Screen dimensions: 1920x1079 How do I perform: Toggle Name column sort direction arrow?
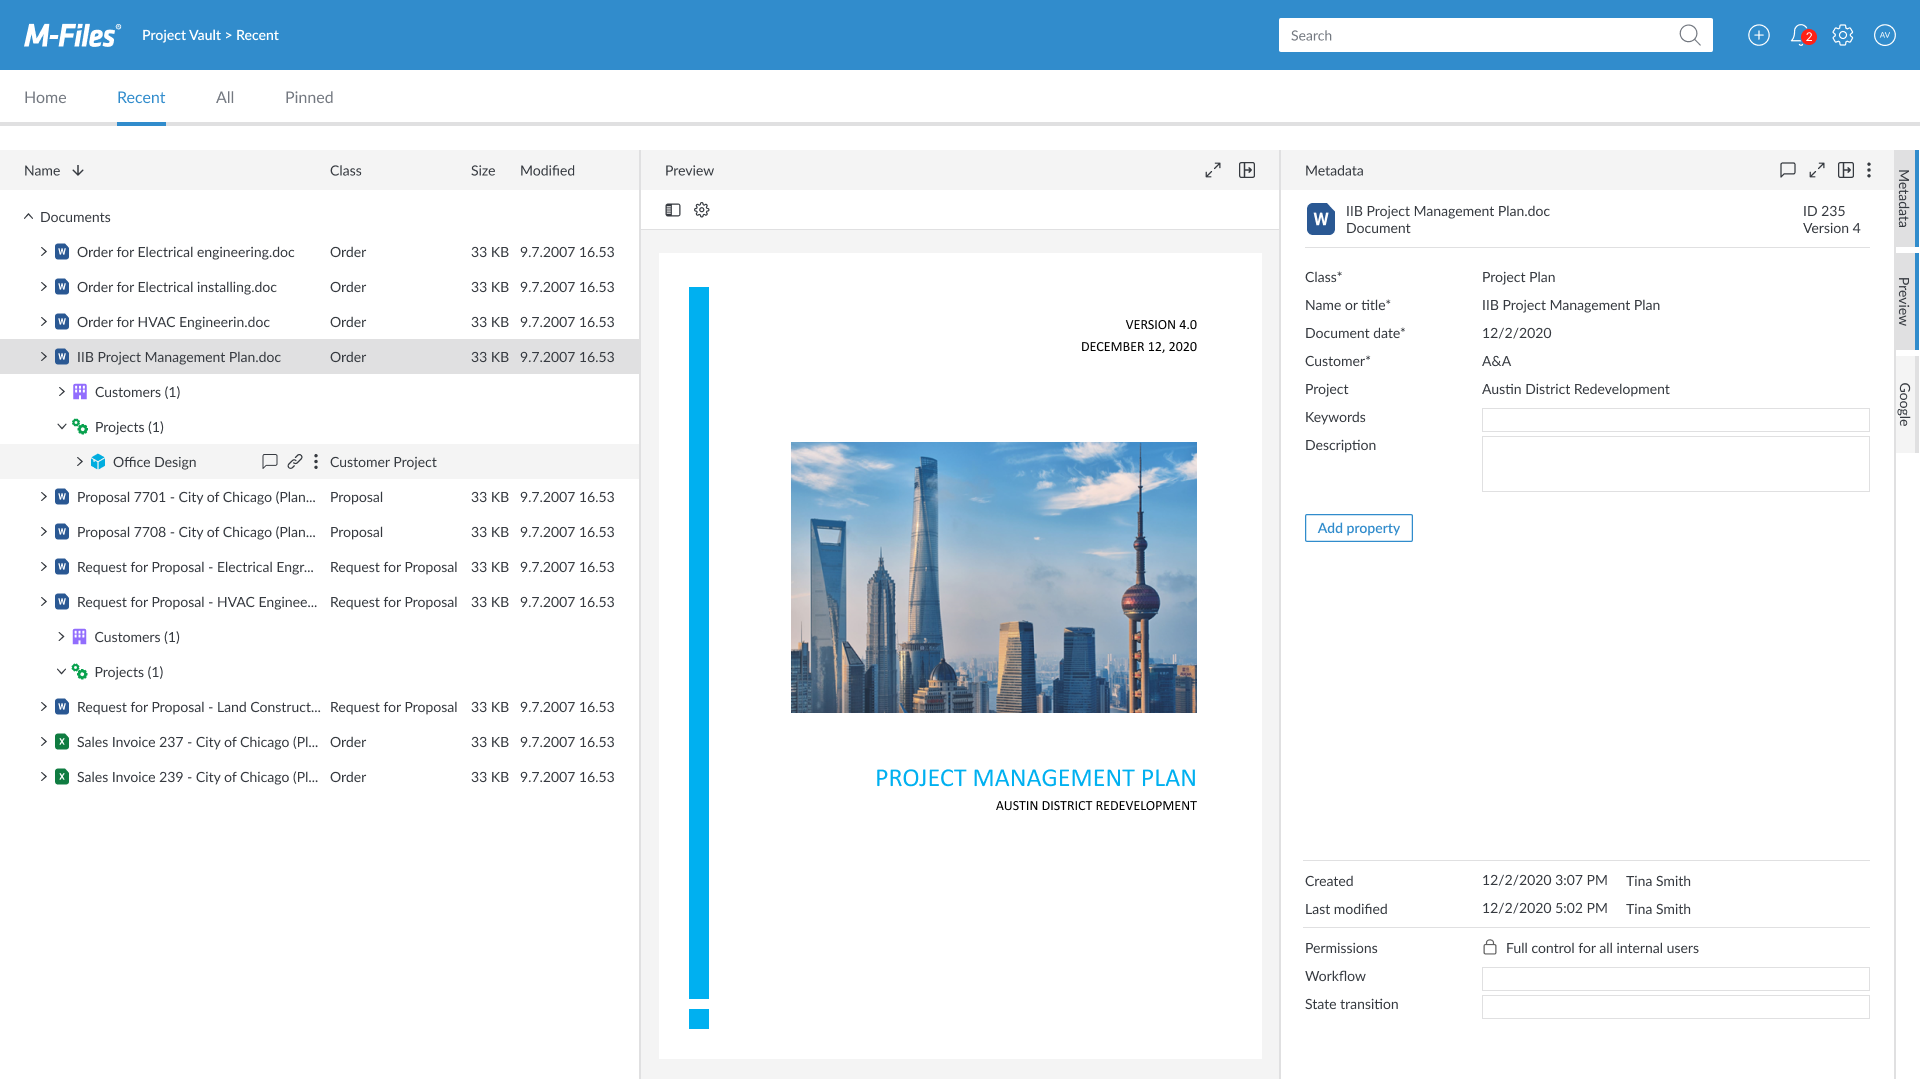(78, 170)
